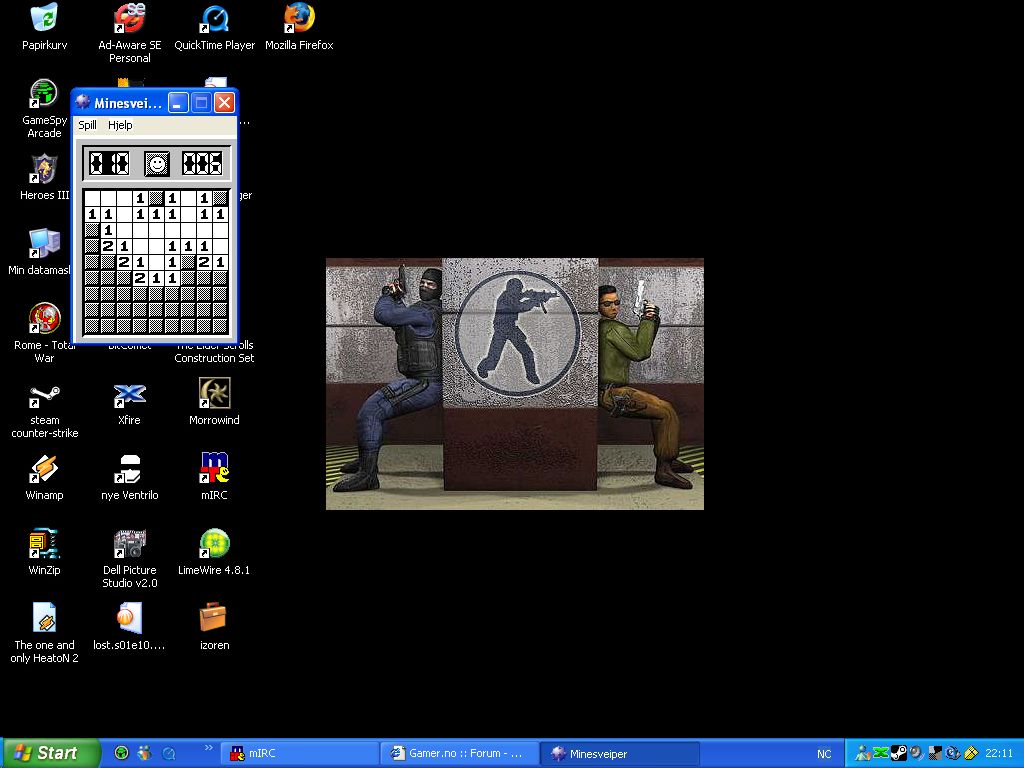Click Steam icon in system tray
Viewport: 1024px width, 768px height.
pyautogui.click(x=899, y=753)
